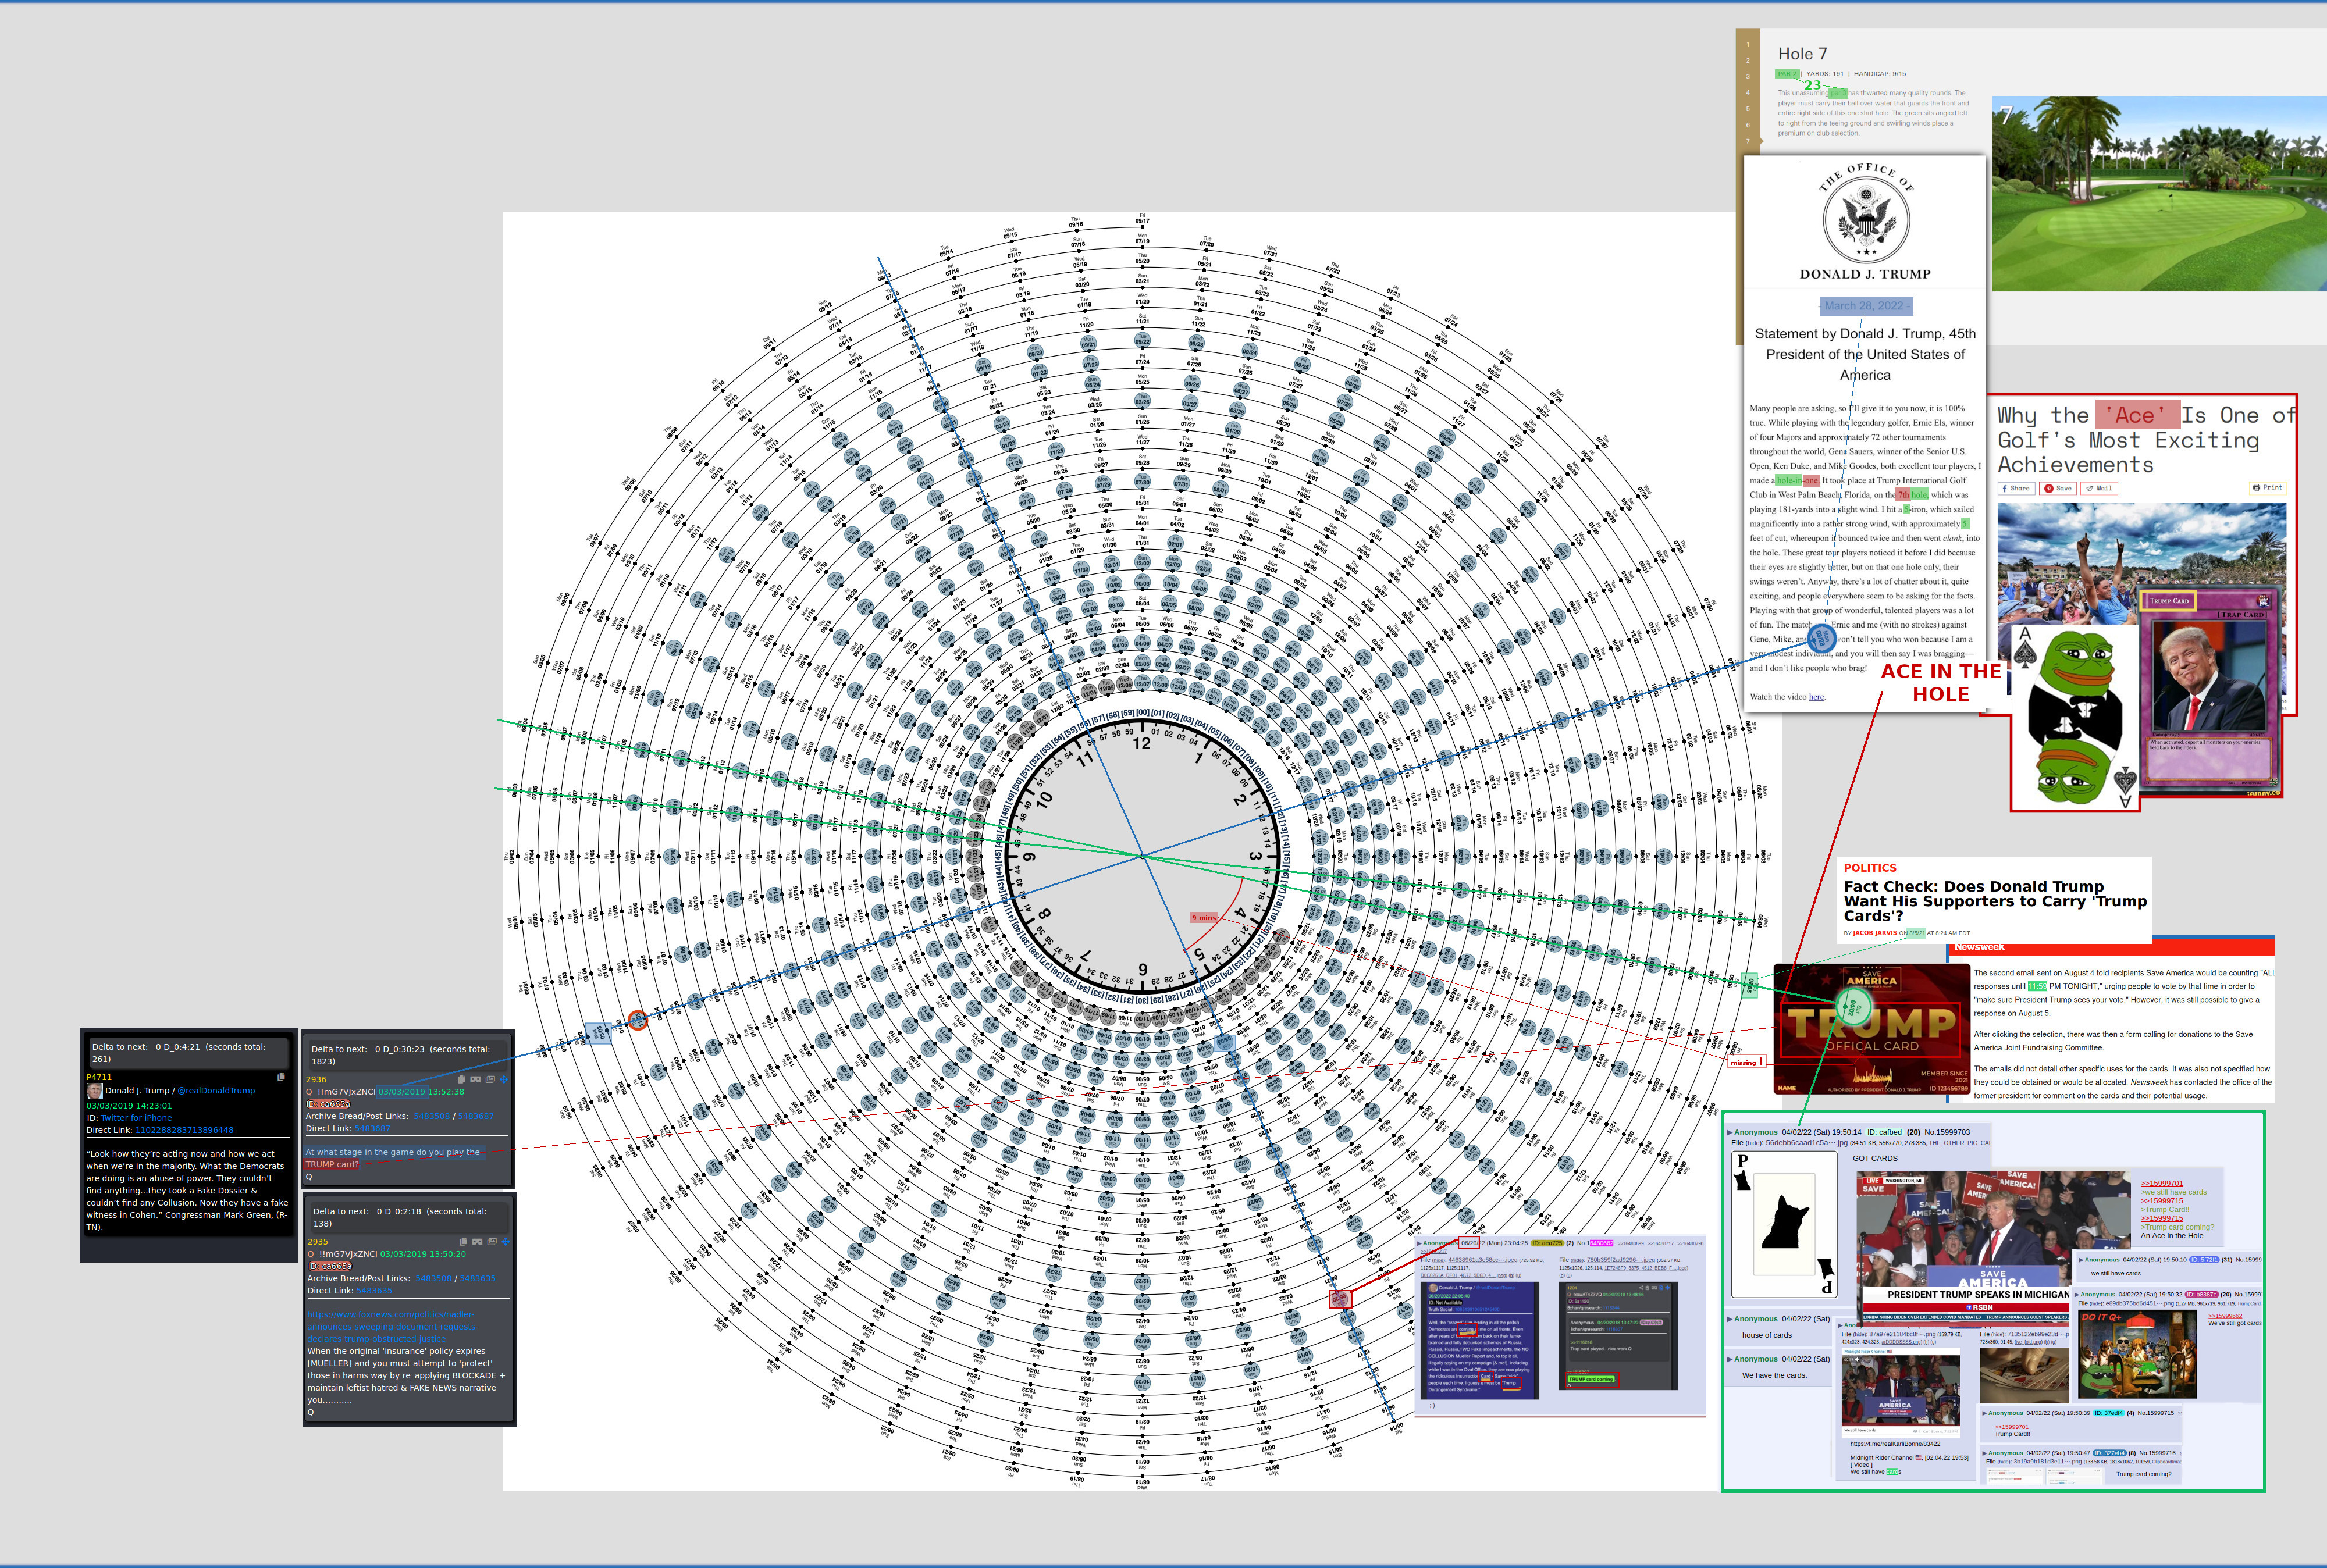Open the Twitter for iPhone link

[136, 1118]
